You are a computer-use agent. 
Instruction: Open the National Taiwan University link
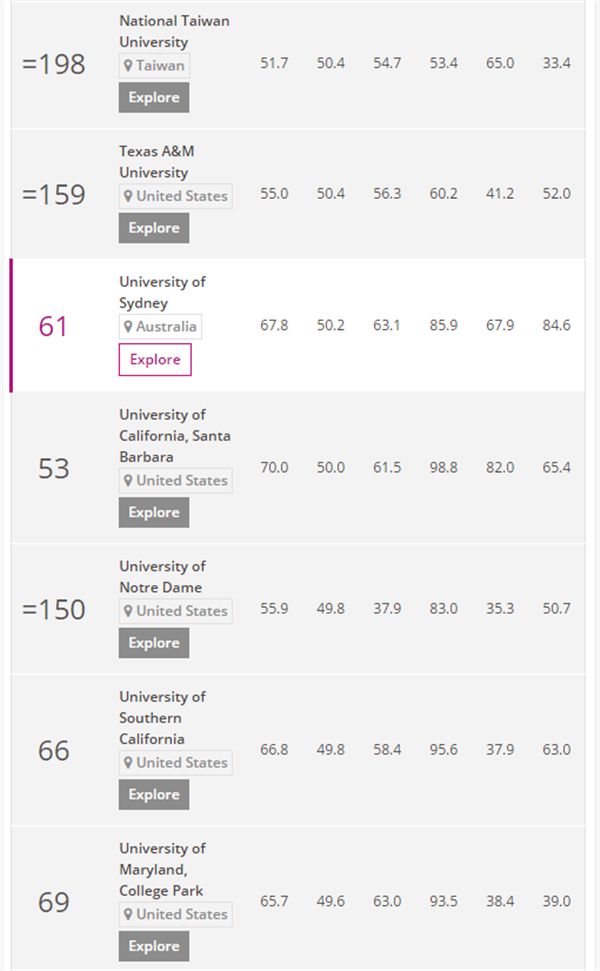coord(174,31)
